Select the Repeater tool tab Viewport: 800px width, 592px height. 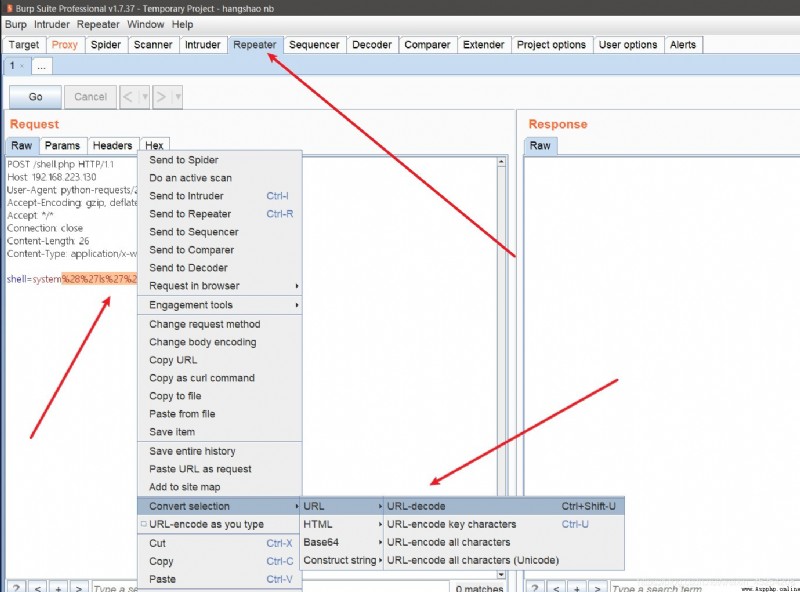click(x=255, y=45)
